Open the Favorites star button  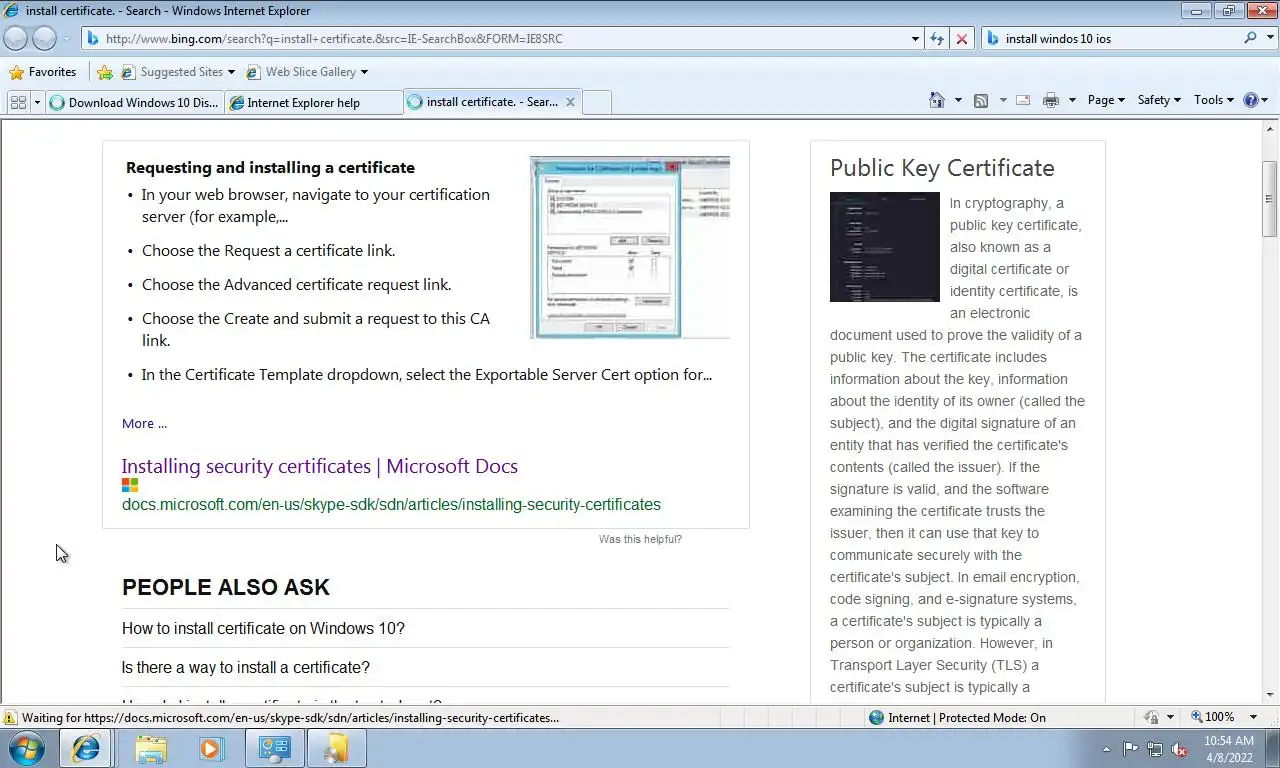[43, 72]
